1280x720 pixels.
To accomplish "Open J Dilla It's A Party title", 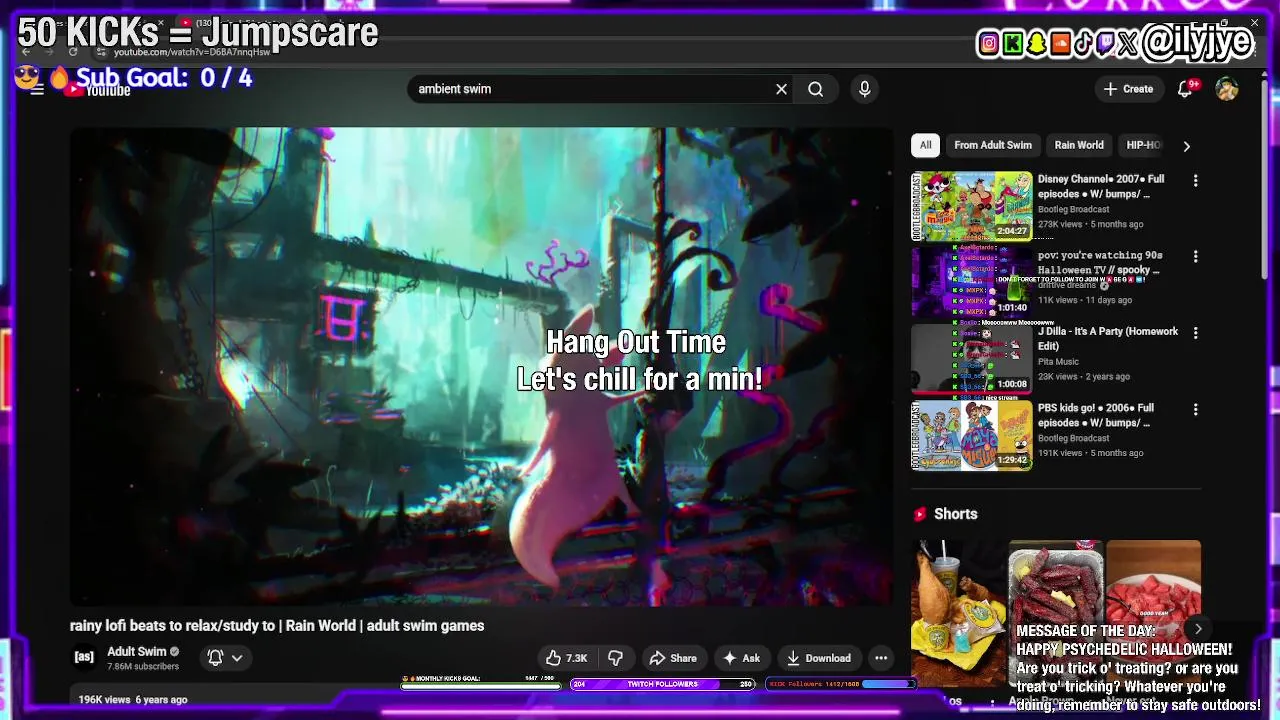I will click(x=1108, y=339).
